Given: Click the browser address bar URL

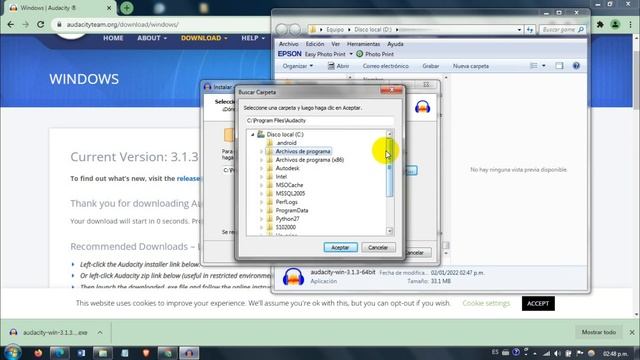Looking at the screenshot, I should 122,24.
